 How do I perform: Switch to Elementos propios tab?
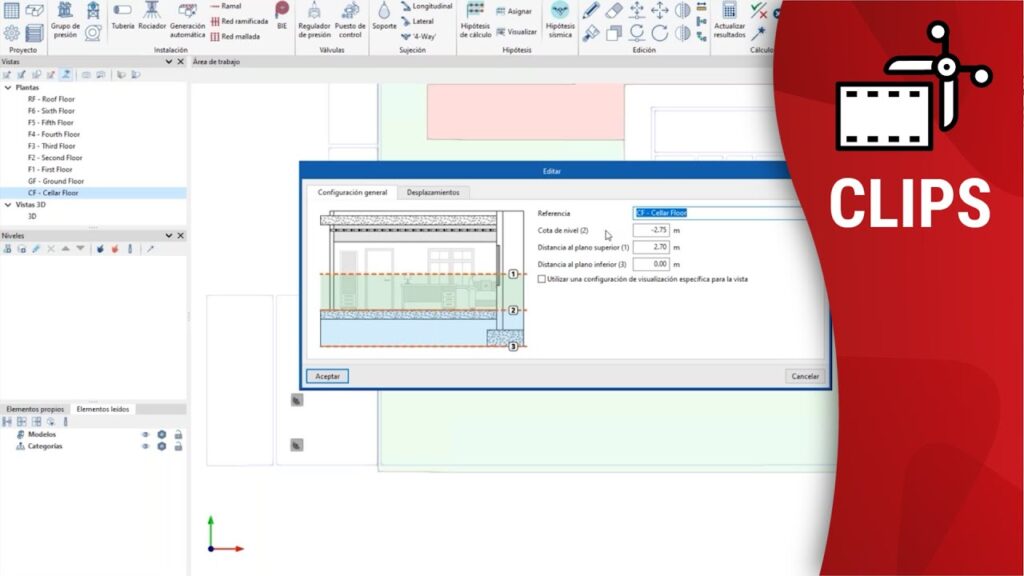point(35,409)
